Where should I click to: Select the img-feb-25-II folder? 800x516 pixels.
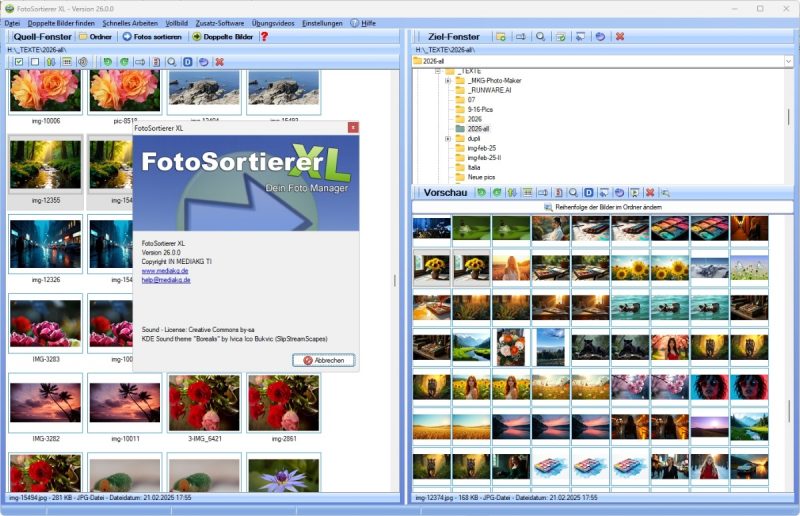click(485, 158)
